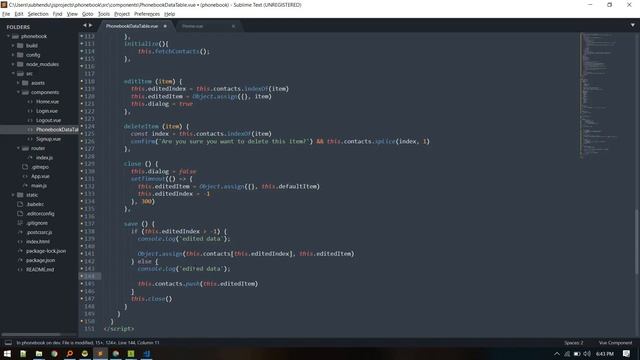Go to next tab arrow
640x360 pixels.
coord(91,25)
